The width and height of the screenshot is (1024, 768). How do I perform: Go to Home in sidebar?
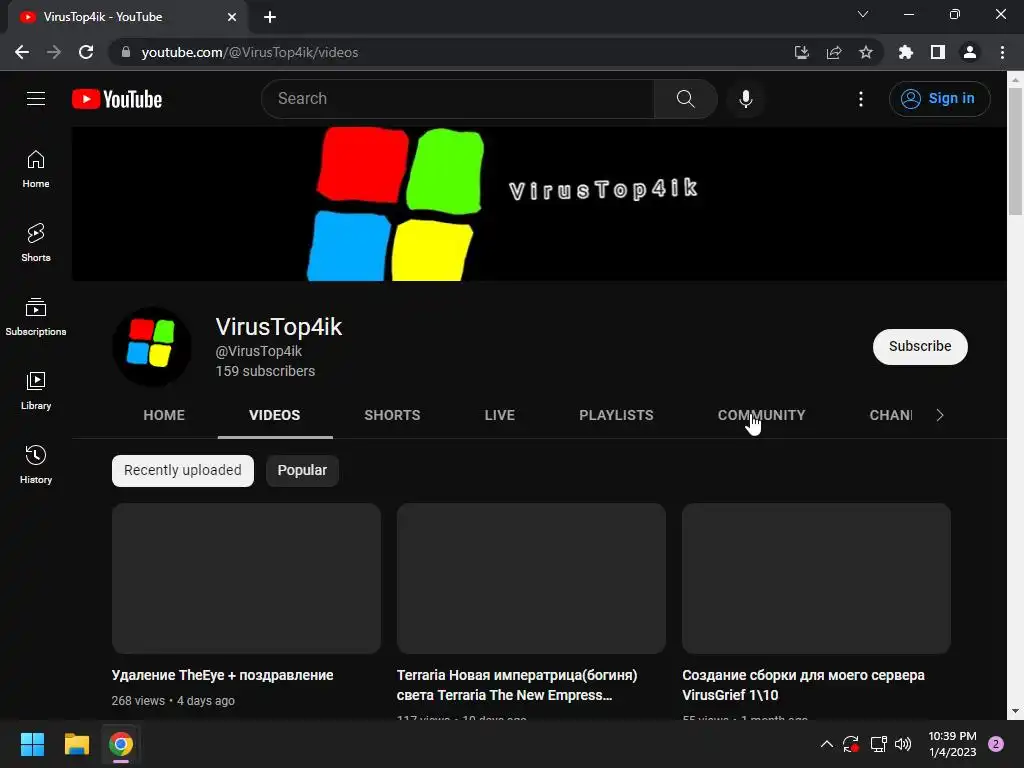pyautogui.click(x=36, y=169)
